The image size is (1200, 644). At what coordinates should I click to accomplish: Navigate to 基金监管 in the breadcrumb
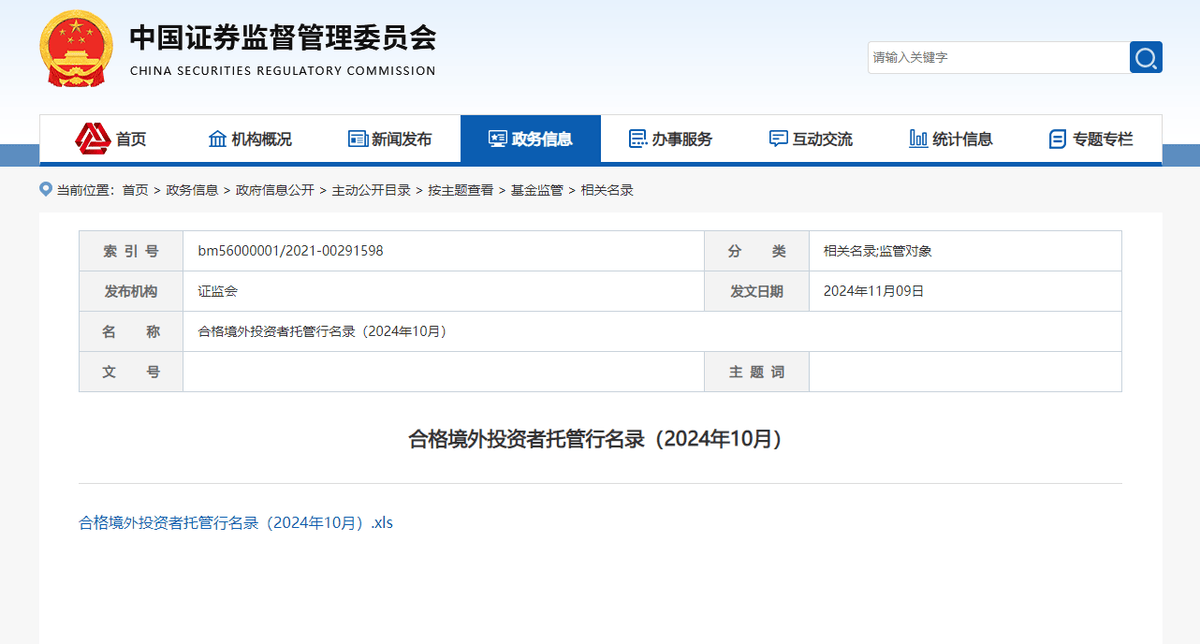click(x=537, y=190)
